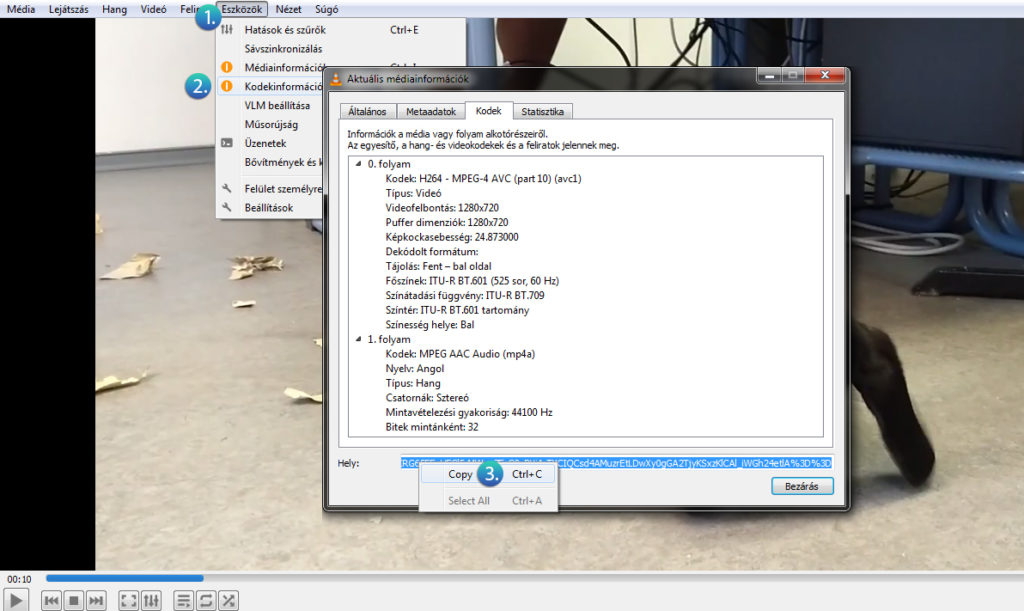This screenshot has width=1024, height=611.
Task: Select the Tájolás: Fent – bal oldal row
Action: (438, 266)
